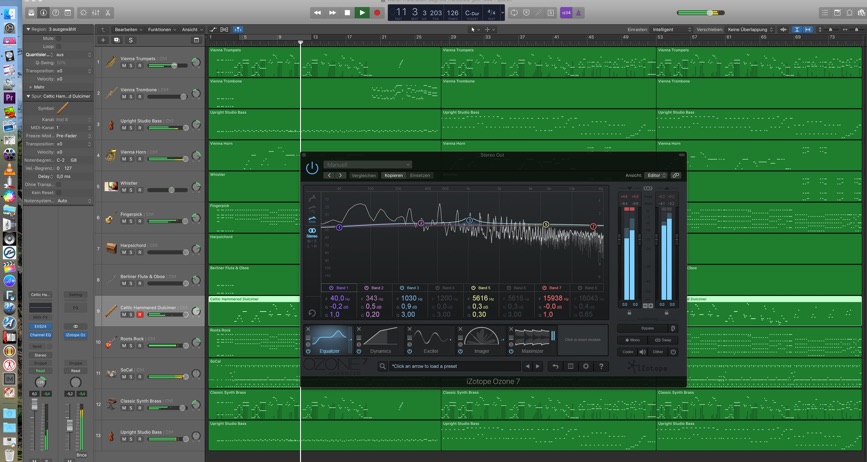Viewport: 867px width, 462px height.
Task: Click Mono button in Ozone
Action: tap(632, 340)
